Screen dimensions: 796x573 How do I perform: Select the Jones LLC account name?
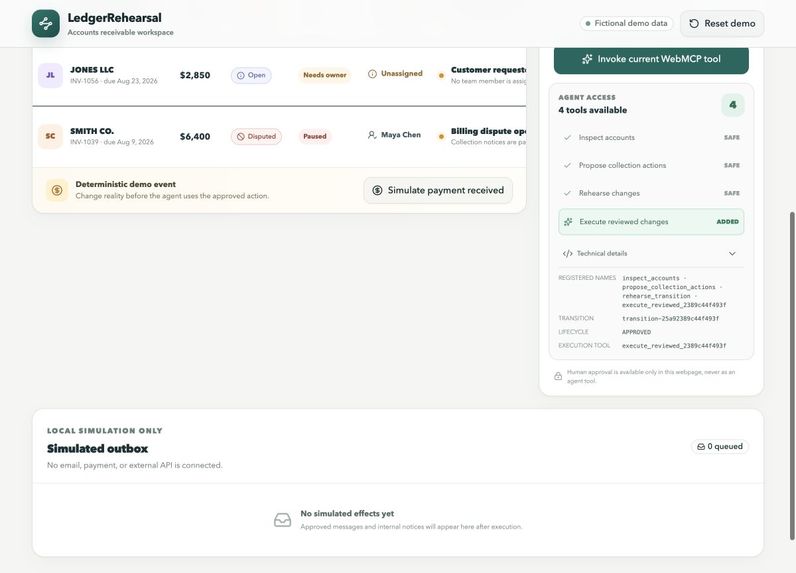[92, 70]
